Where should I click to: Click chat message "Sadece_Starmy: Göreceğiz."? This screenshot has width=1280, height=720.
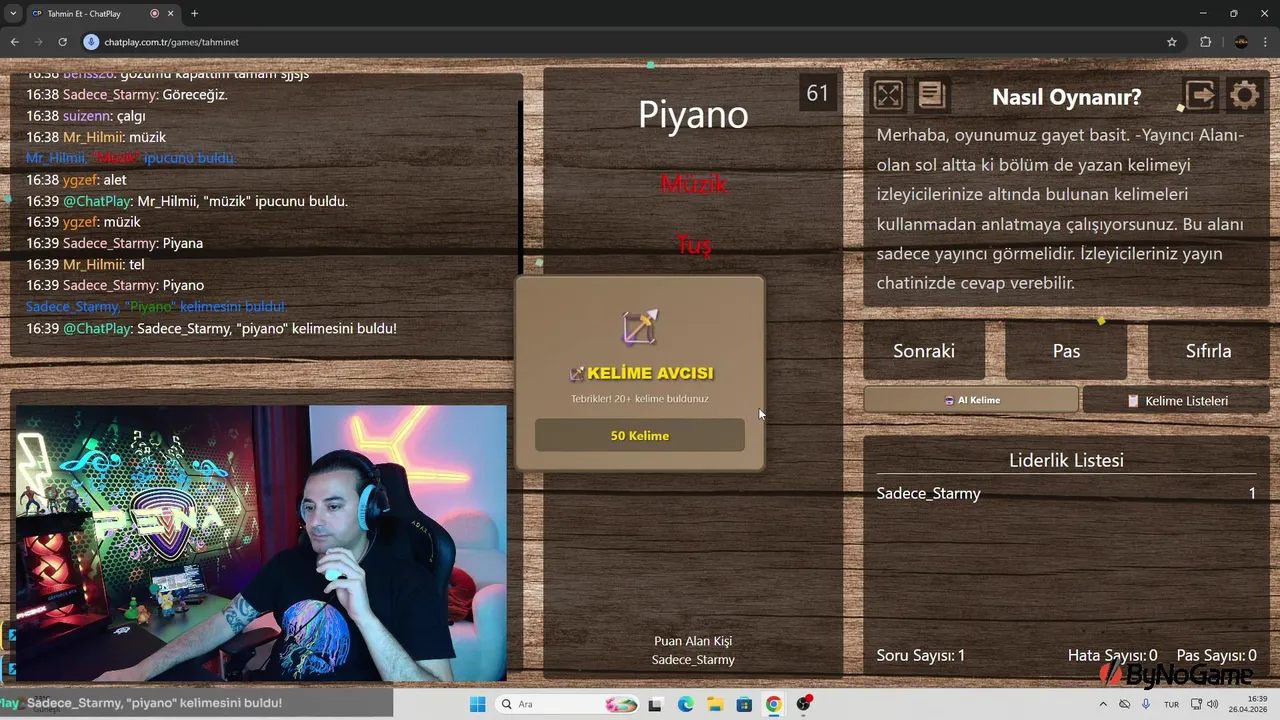tap(126, 95)
